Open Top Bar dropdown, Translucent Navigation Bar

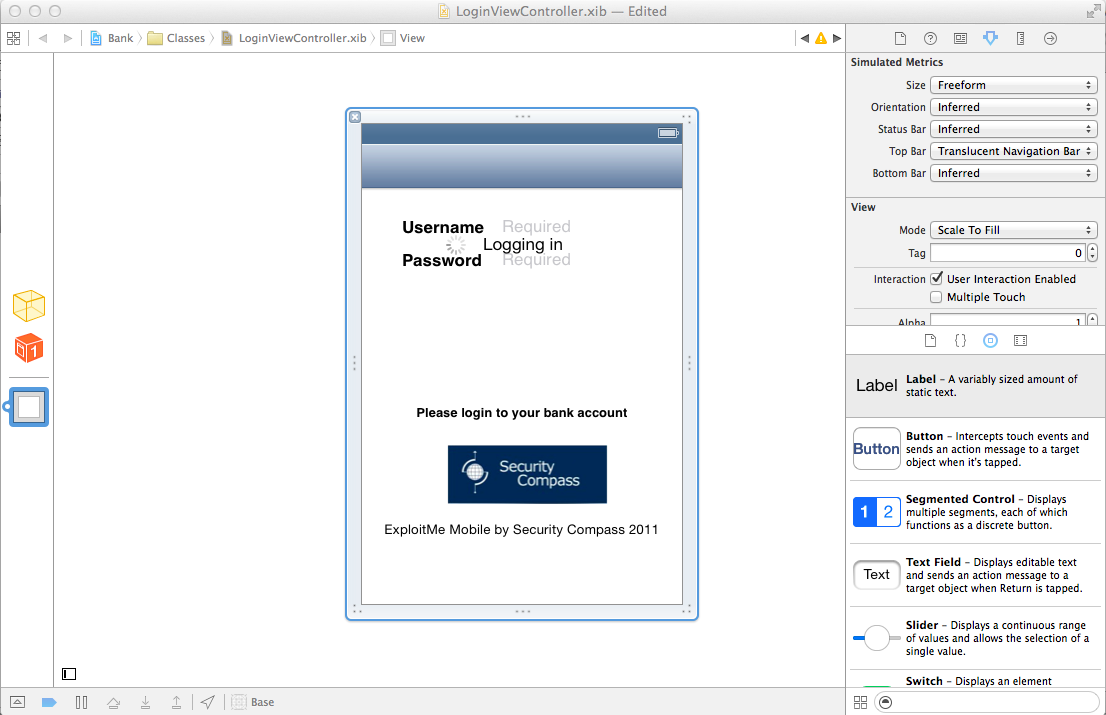[x=1014, y=151]
